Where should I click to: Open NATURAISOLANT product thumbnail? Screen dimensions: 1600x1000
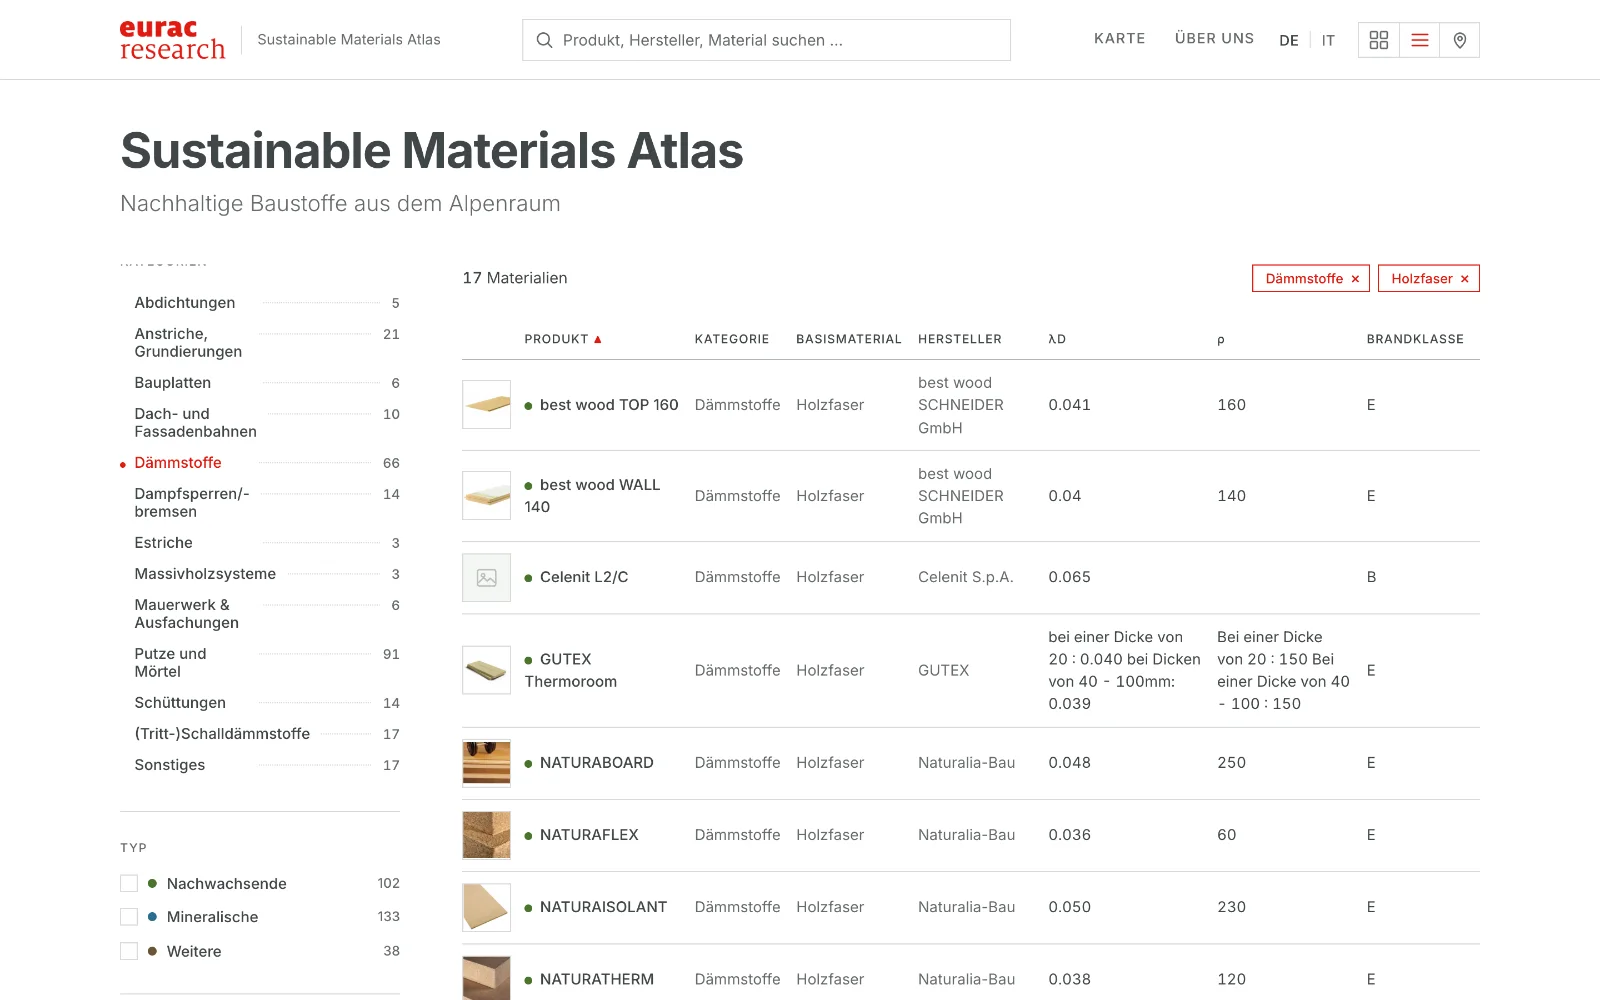(x=487, y=907)
